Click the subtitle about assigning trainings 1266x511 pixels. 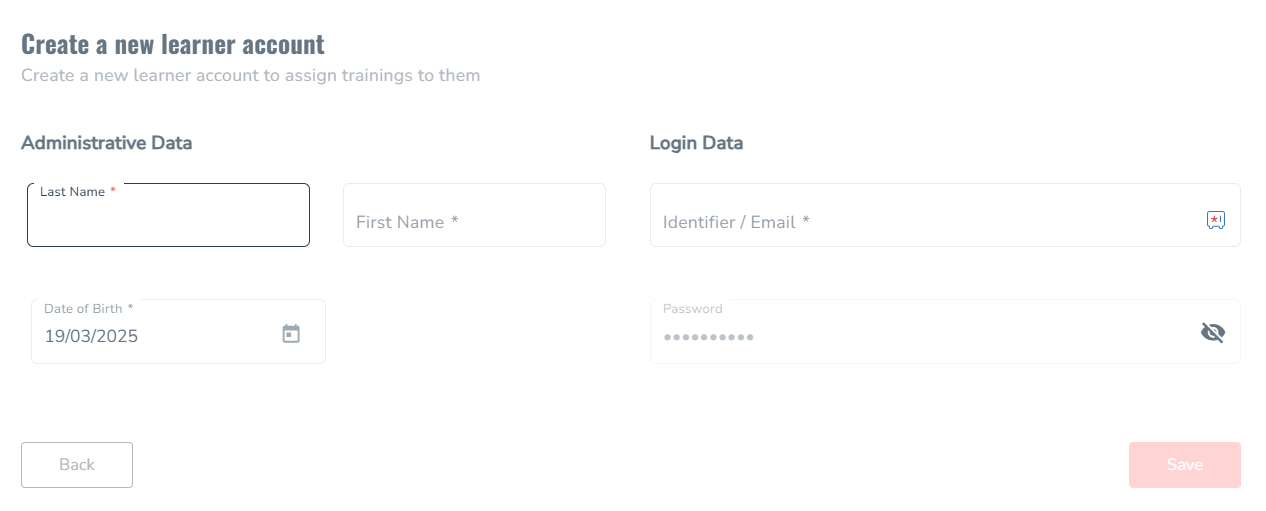coord(251,75)
